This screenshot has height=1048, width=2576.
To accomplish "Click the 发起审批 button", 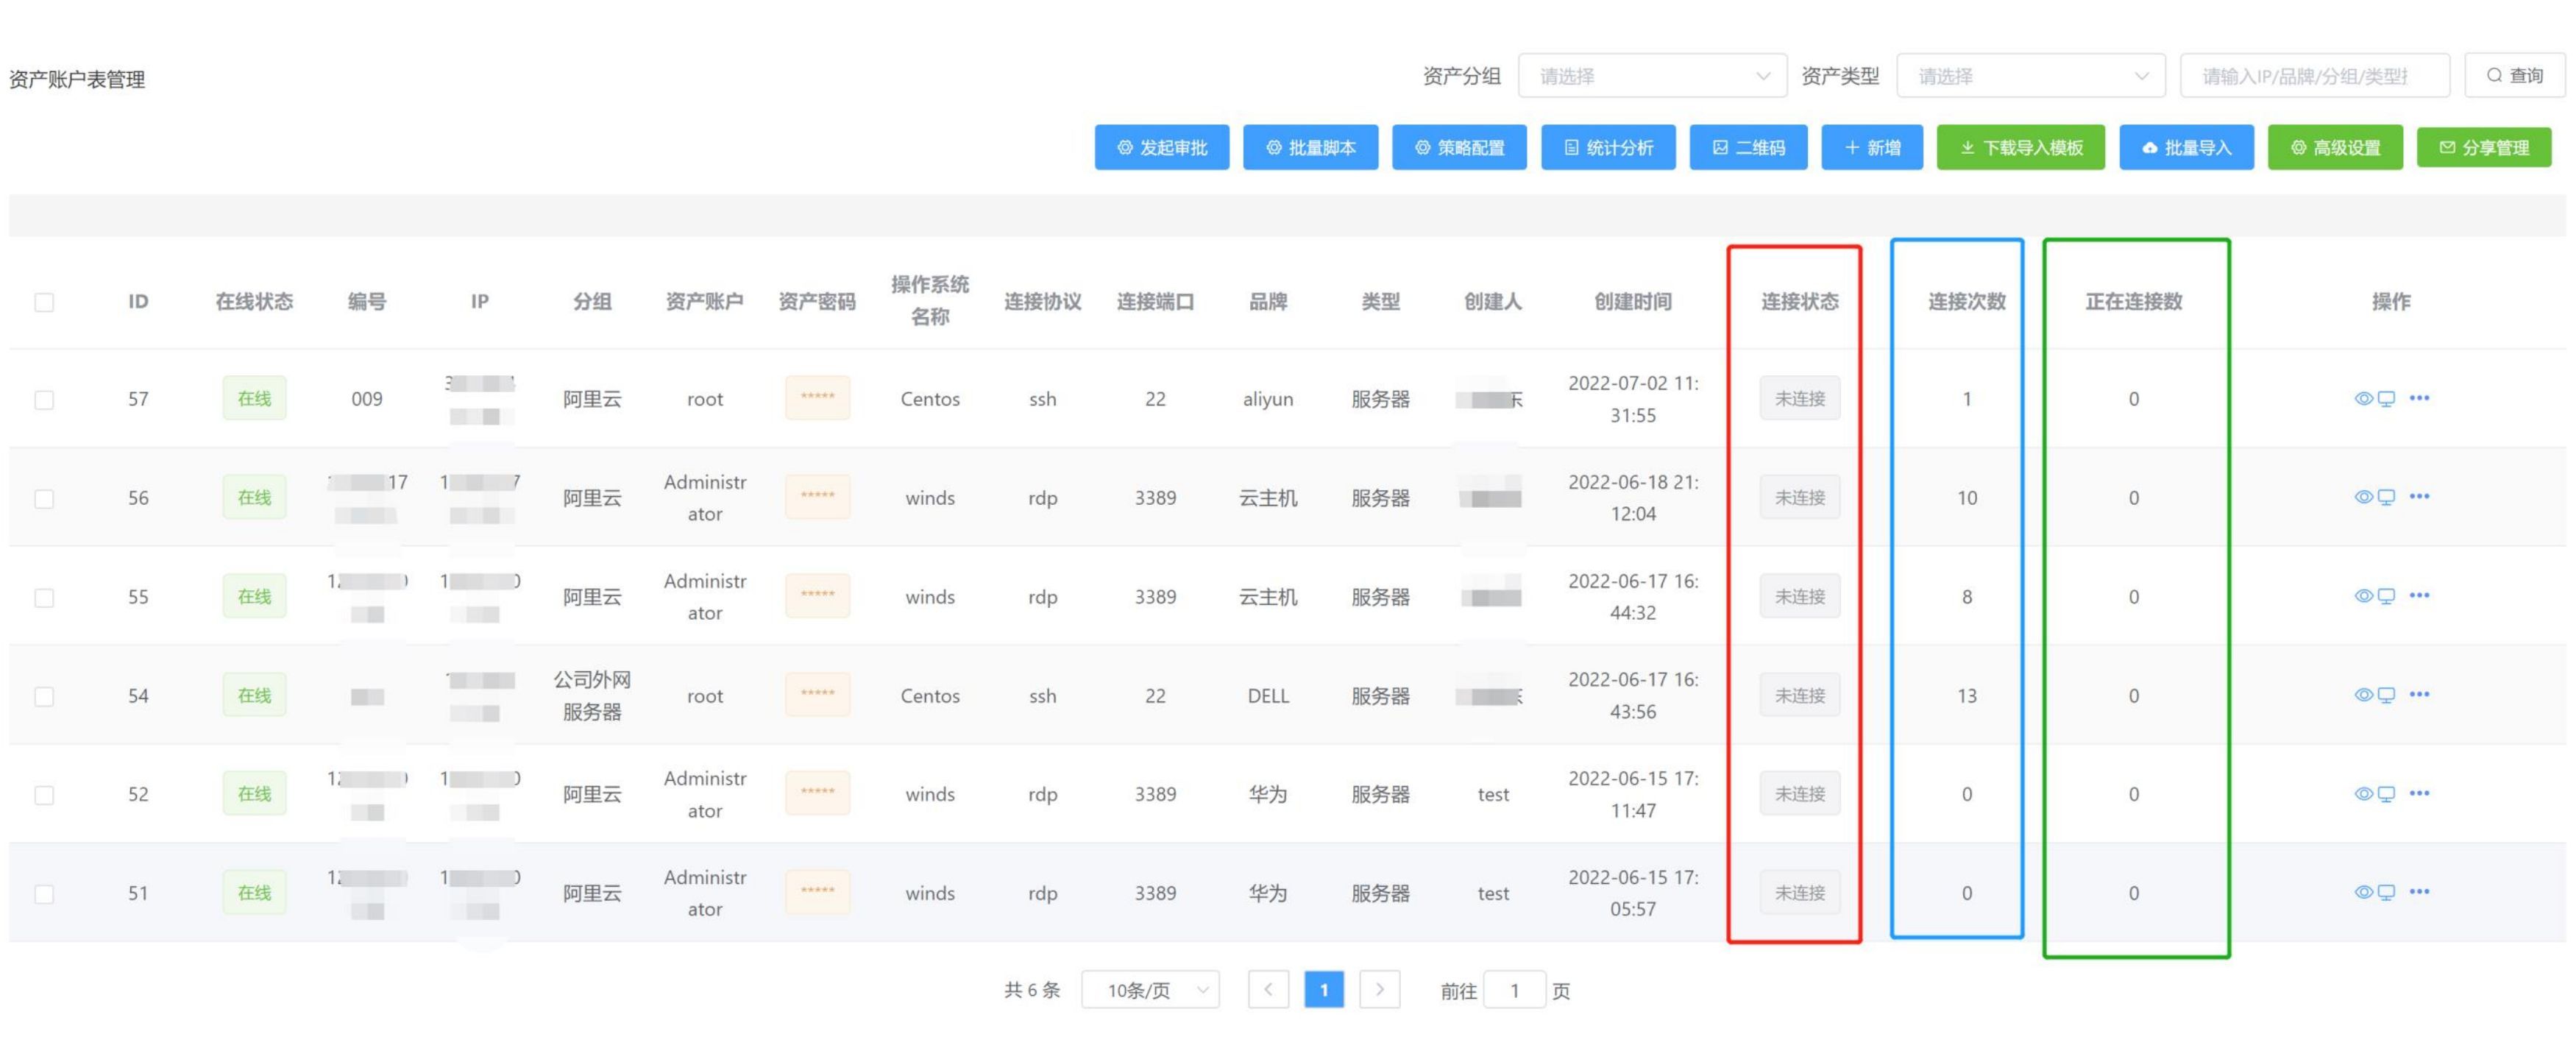I will point(1162,148).
